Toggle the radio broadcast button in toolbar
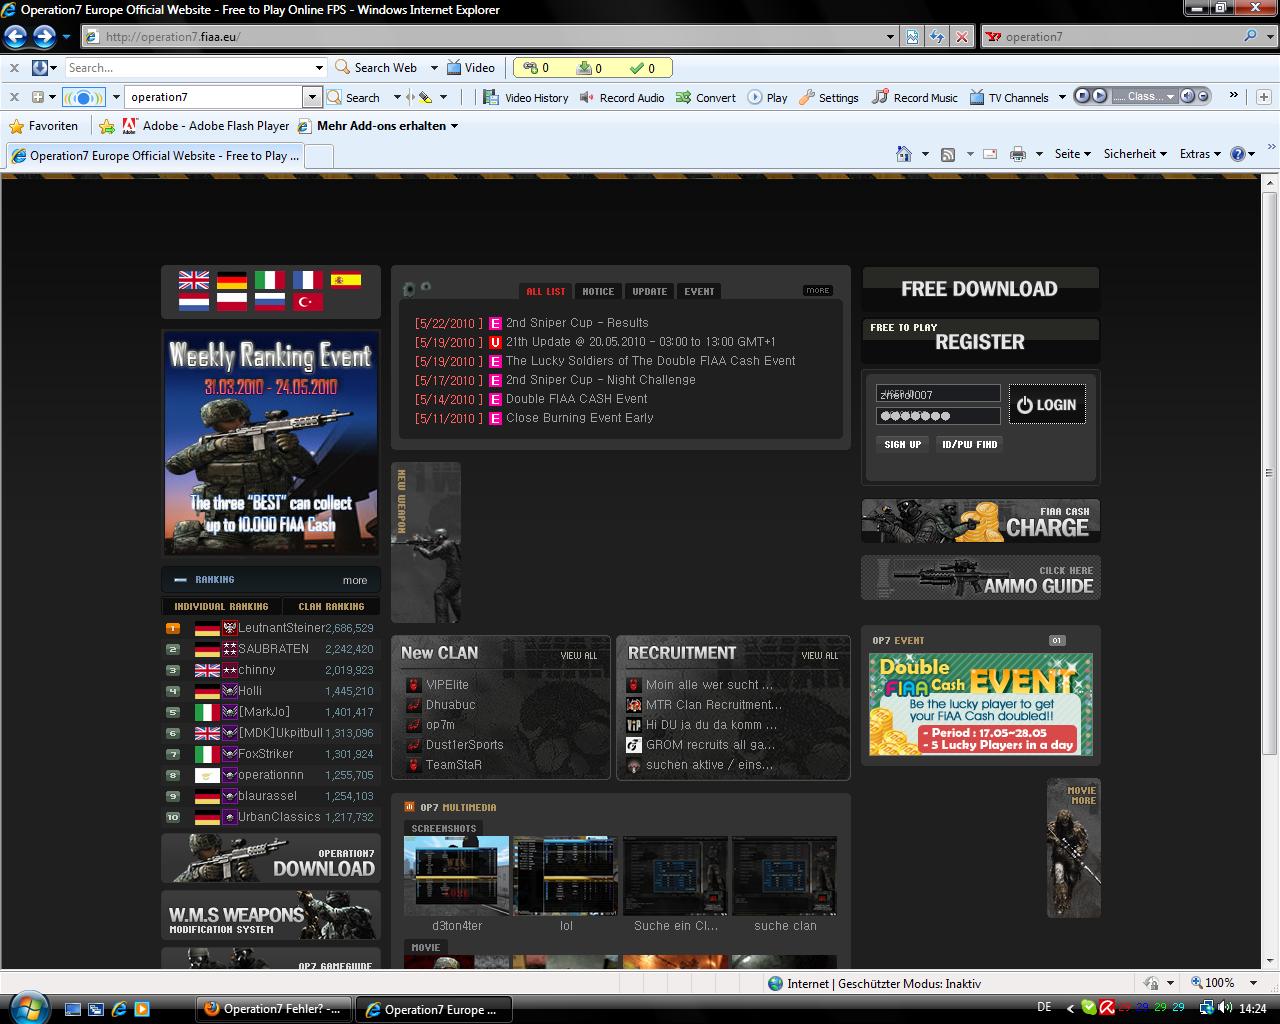Screen dimensions: 1280x1024 [83, 97]
